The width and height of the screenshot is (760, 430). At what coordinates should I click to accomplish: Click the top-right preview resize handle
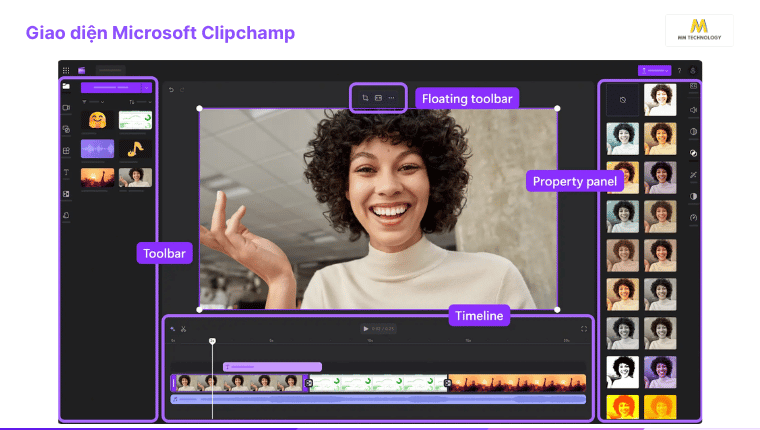[557, 109]
